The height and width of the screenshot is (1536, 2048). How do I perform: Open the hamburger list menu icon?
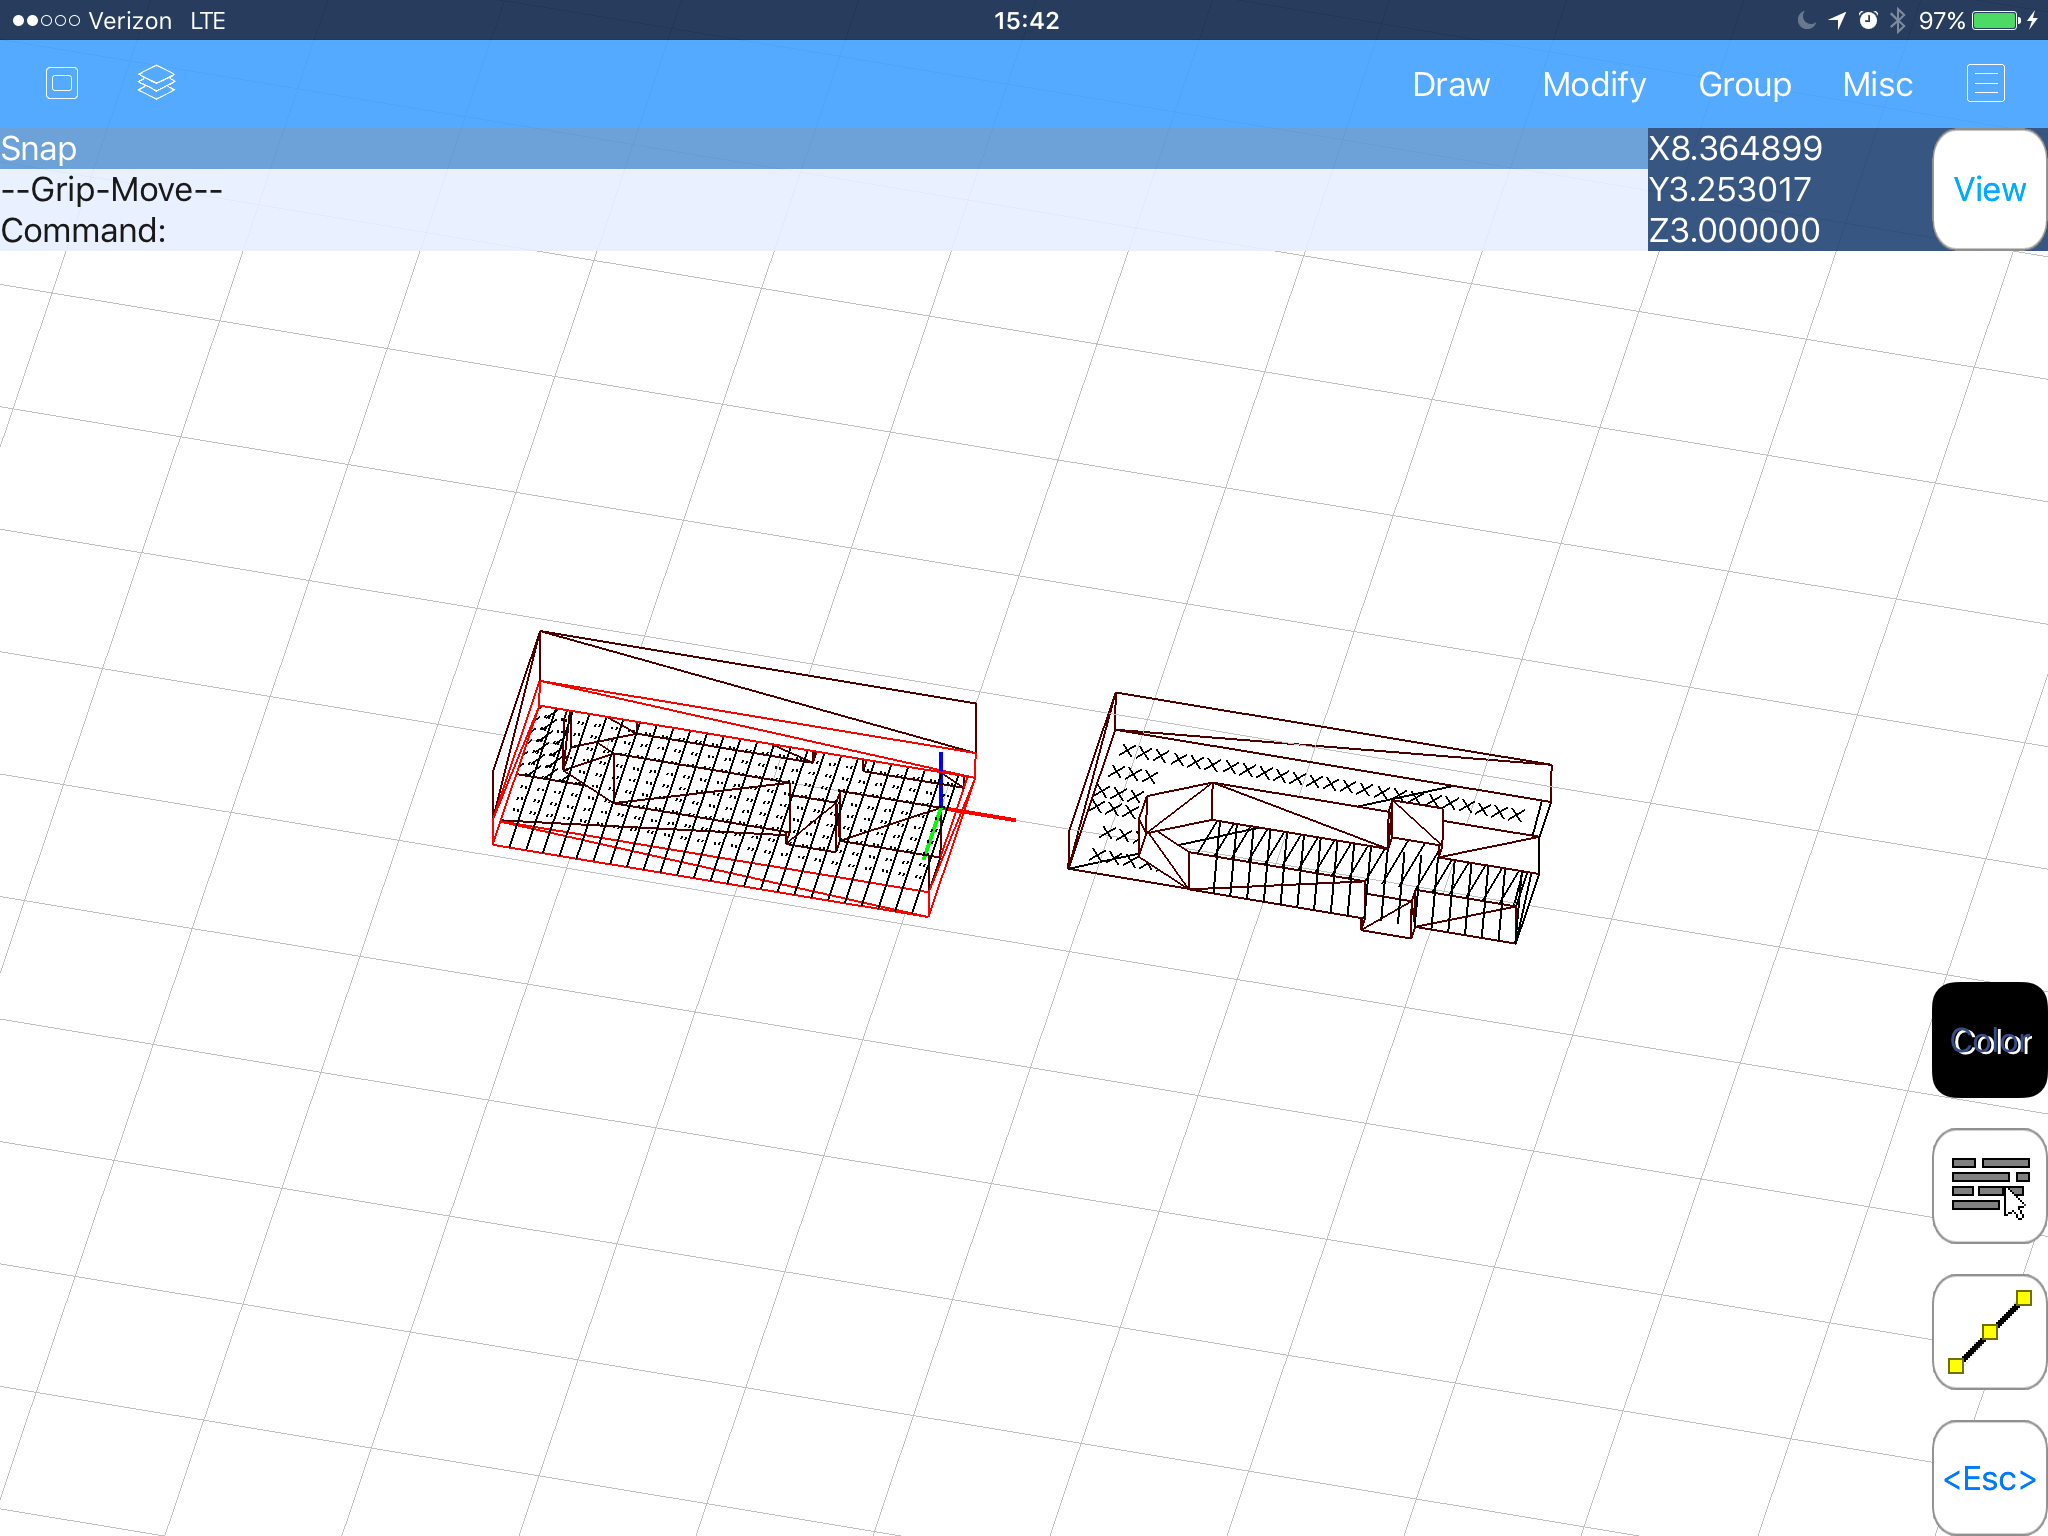(x=1986, y=83)
